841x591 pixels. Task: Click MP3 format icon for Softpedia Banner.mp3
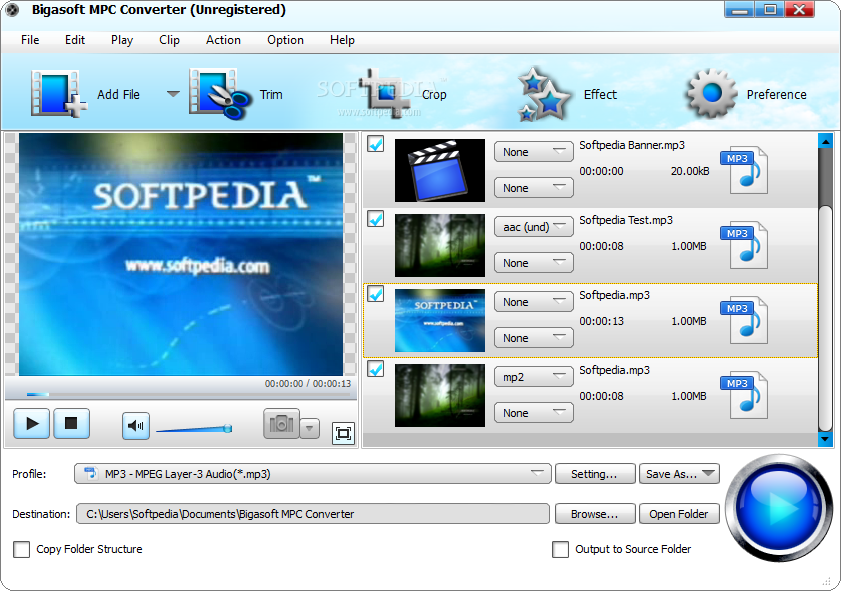pyautogui.click(x=746, y=169)
